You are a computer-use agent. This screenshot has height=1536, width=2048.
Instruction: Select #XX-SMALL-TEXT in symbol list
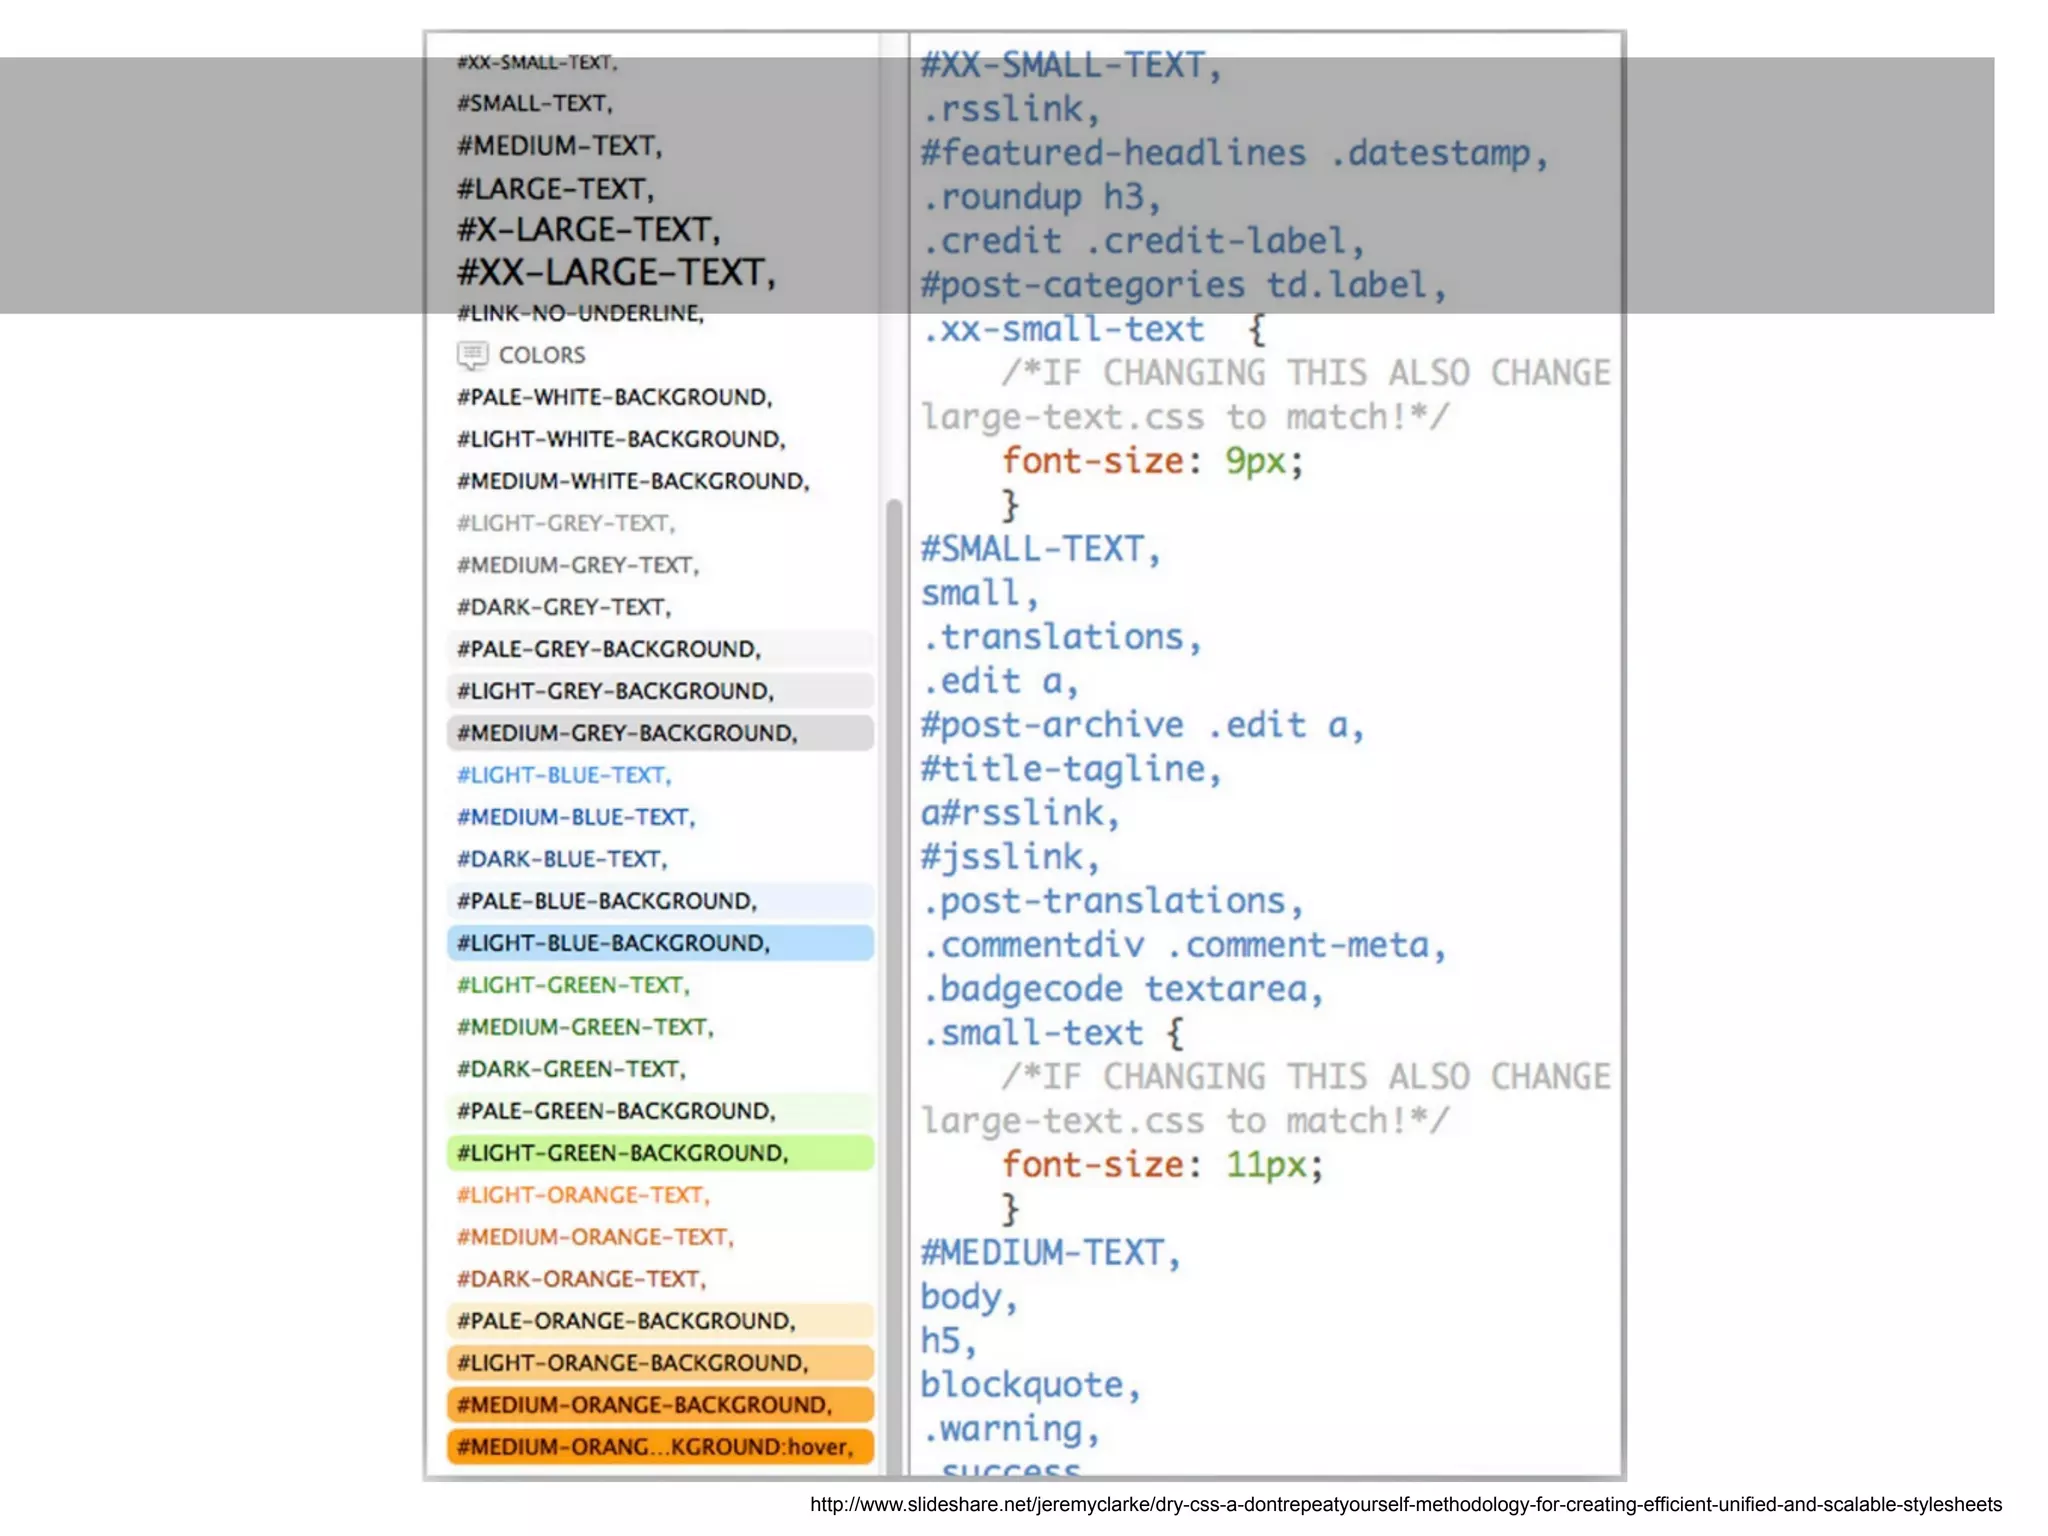click(537, 62)
